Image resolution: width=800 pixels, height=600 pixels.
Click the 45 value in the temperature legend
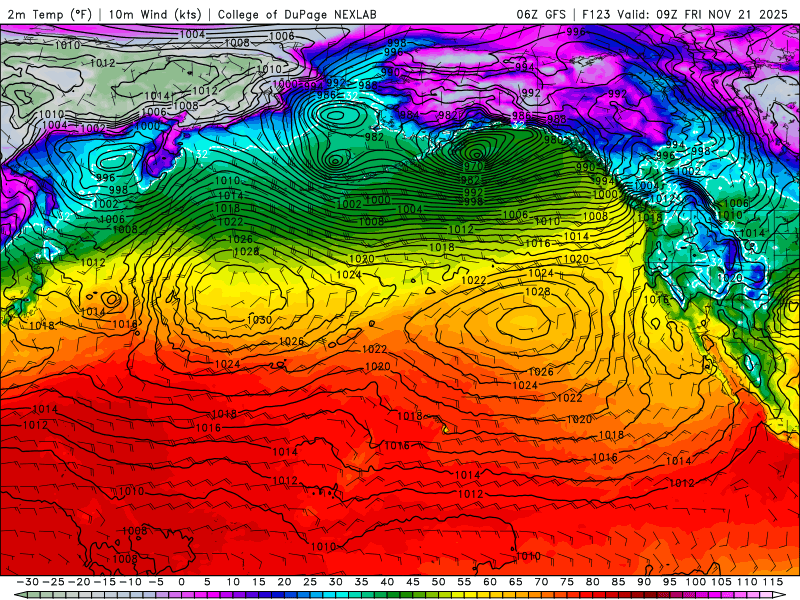click(412, 582)
